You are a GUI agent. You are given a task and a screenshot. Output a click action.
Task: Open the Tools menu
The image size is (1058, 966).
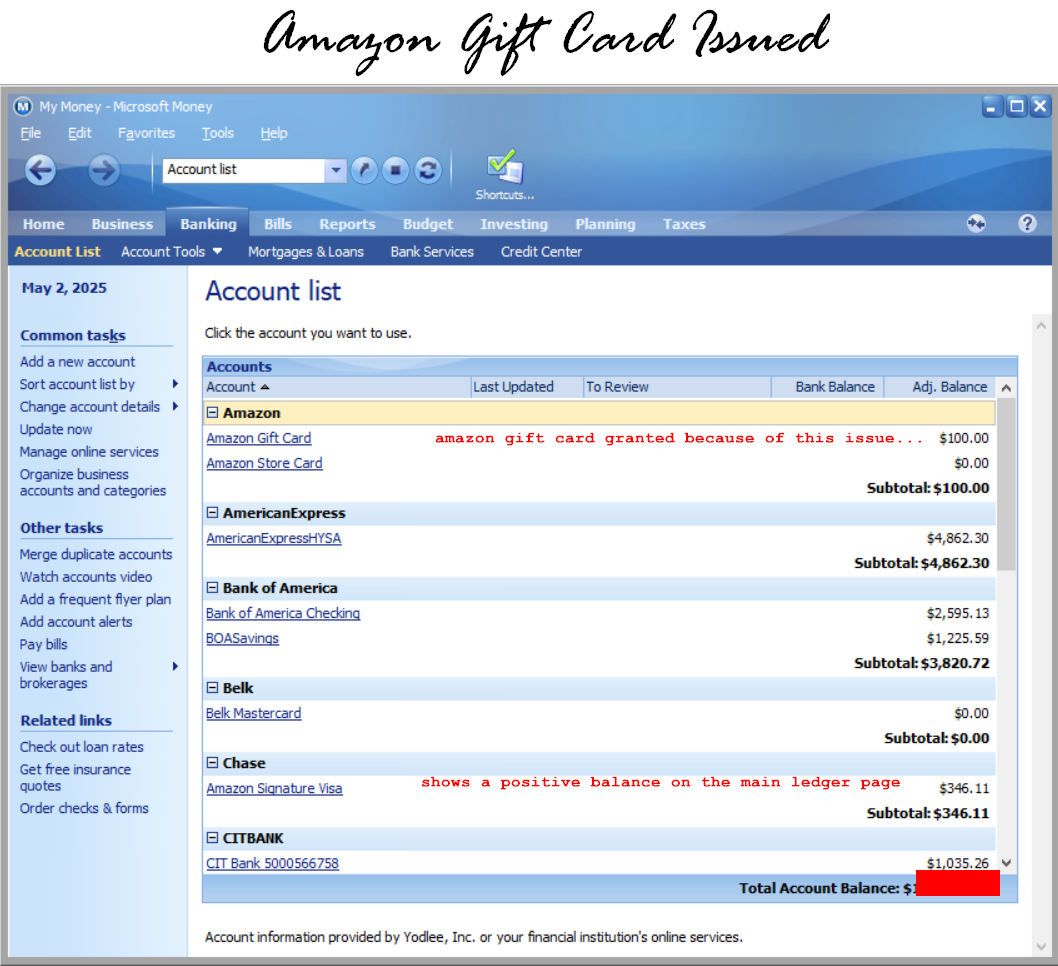pos(218,133)
